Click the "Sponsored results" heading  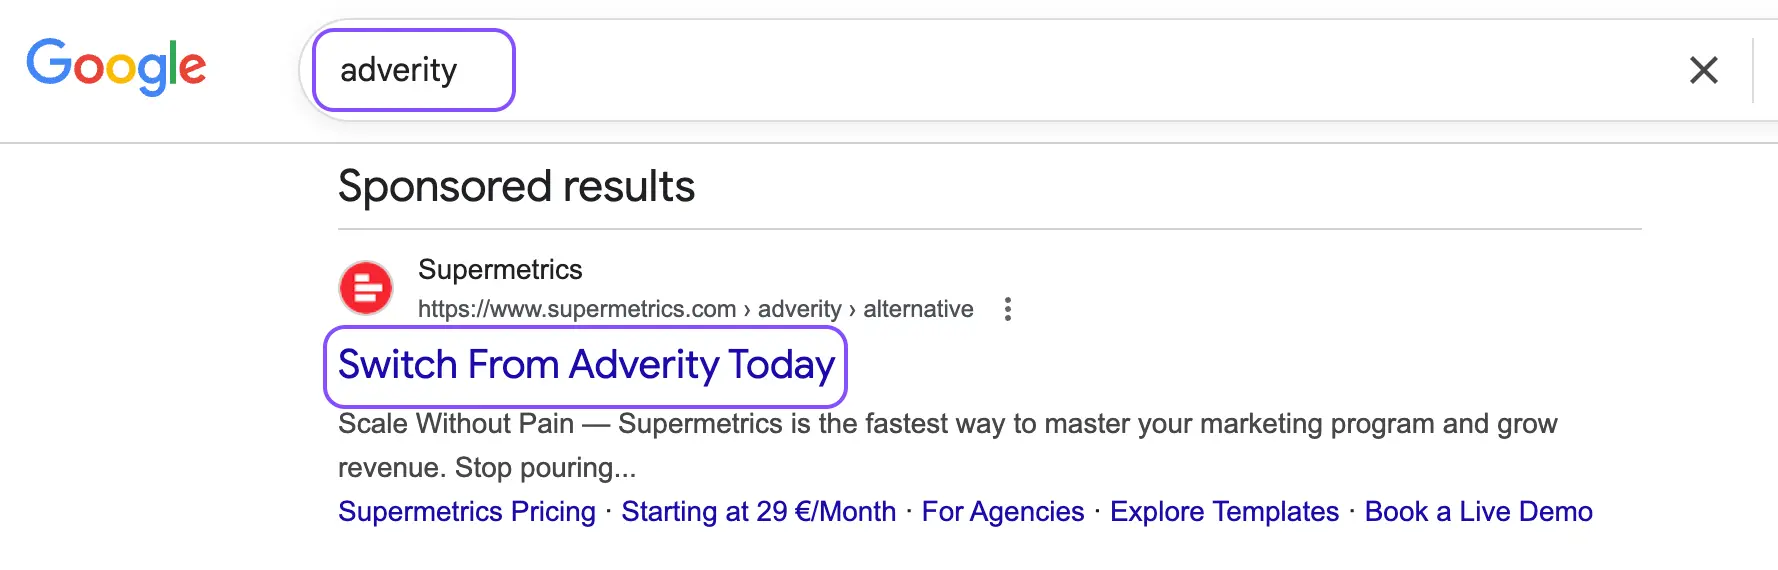(516, 187)
